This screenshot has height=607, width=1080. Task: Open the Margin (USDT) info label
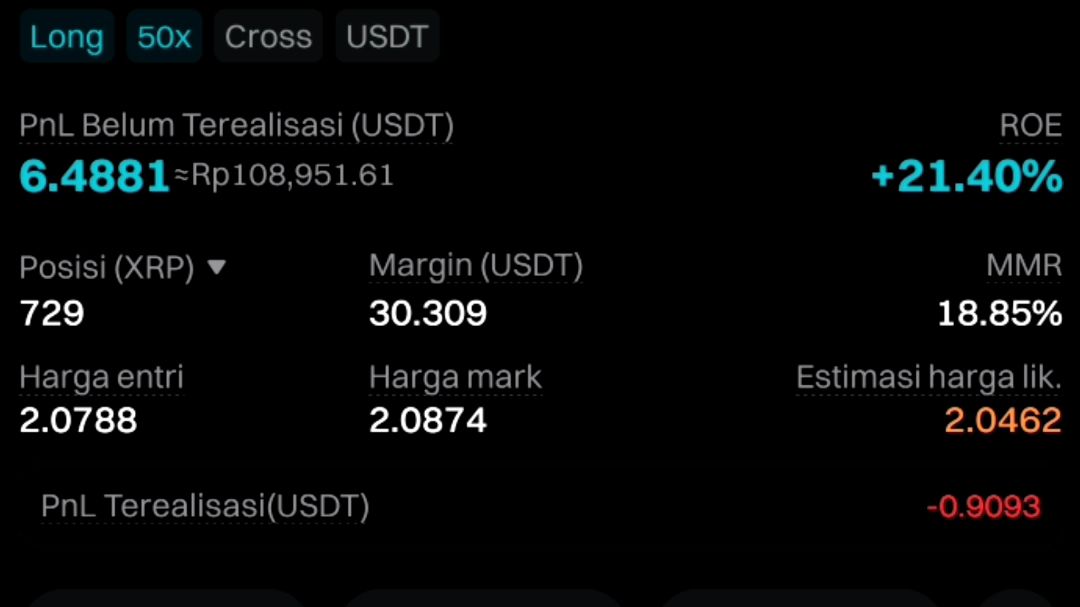click(476, 265)
